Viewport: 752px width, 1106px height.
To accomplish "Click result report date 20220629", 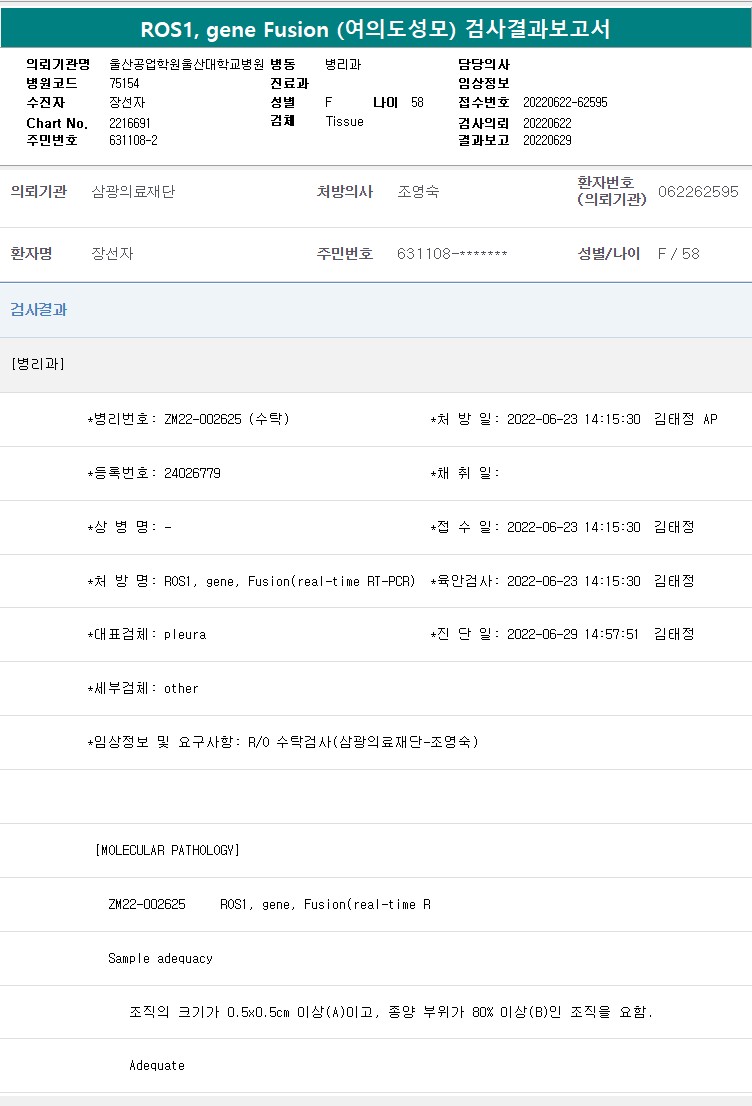I will coord(547,140).
